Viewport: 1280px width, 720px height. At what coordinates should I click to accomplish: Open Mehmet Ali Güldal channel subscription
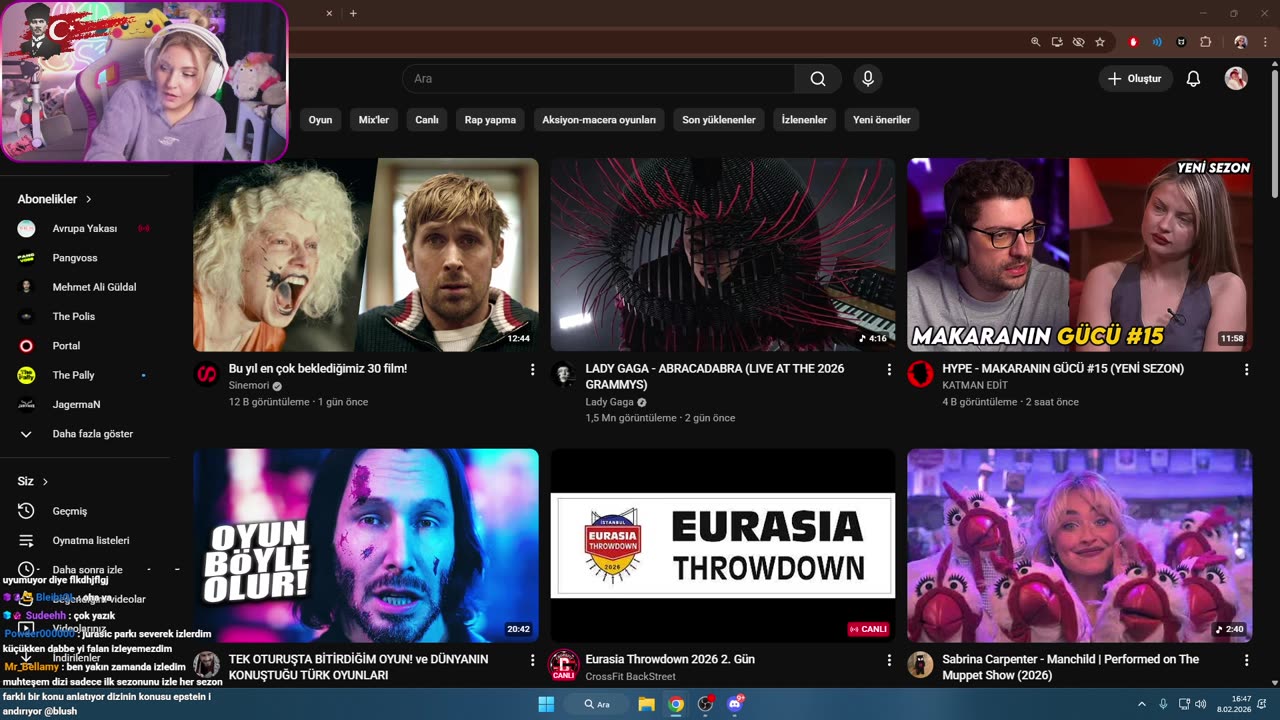[85, 287]
